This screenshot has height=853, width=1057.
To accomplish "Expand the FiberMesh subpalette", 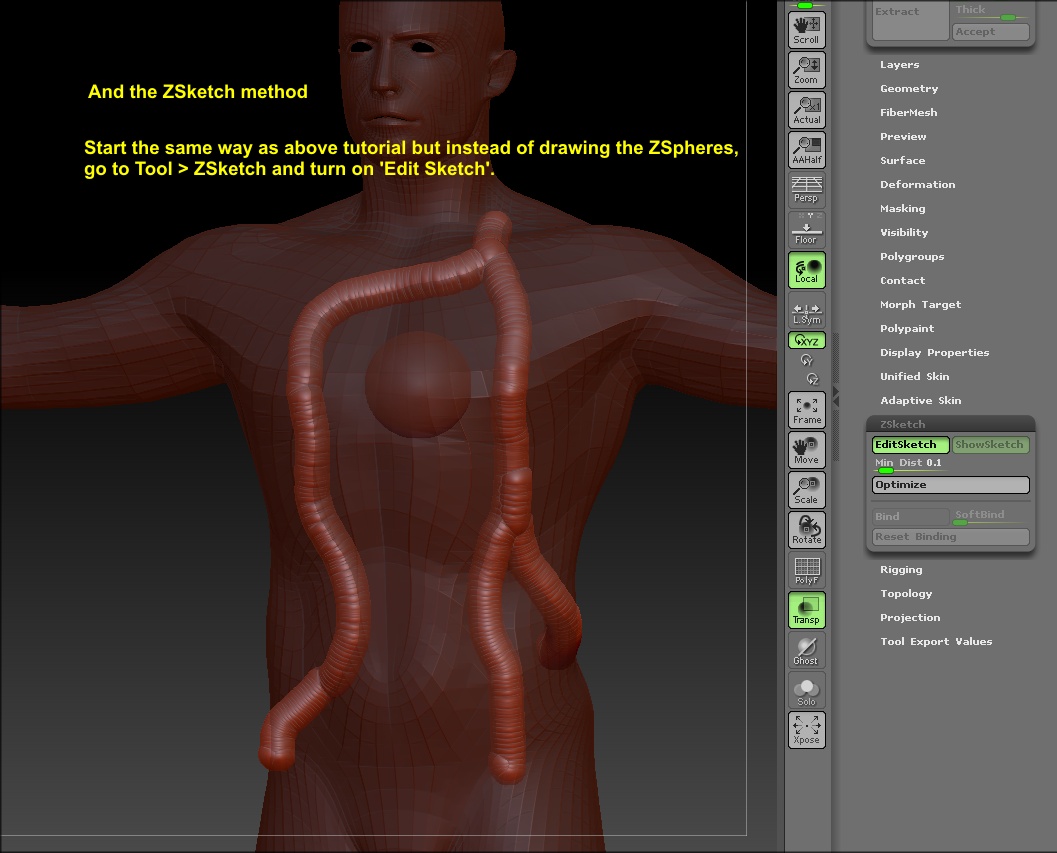I will coord(908,113).
